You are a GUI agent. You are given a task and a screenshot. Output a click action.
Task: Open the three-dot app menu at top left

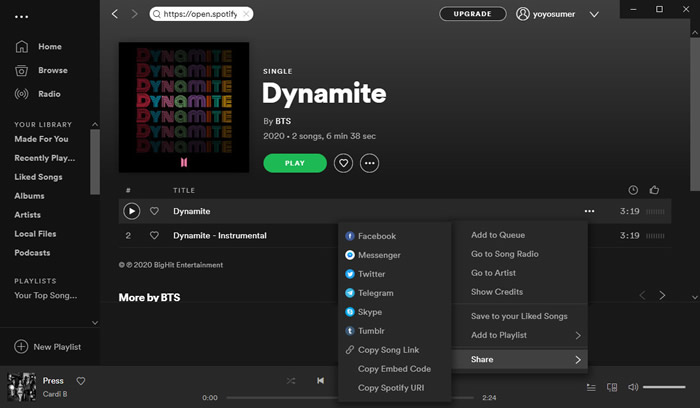pyautogui.click(x=21, y=17)
